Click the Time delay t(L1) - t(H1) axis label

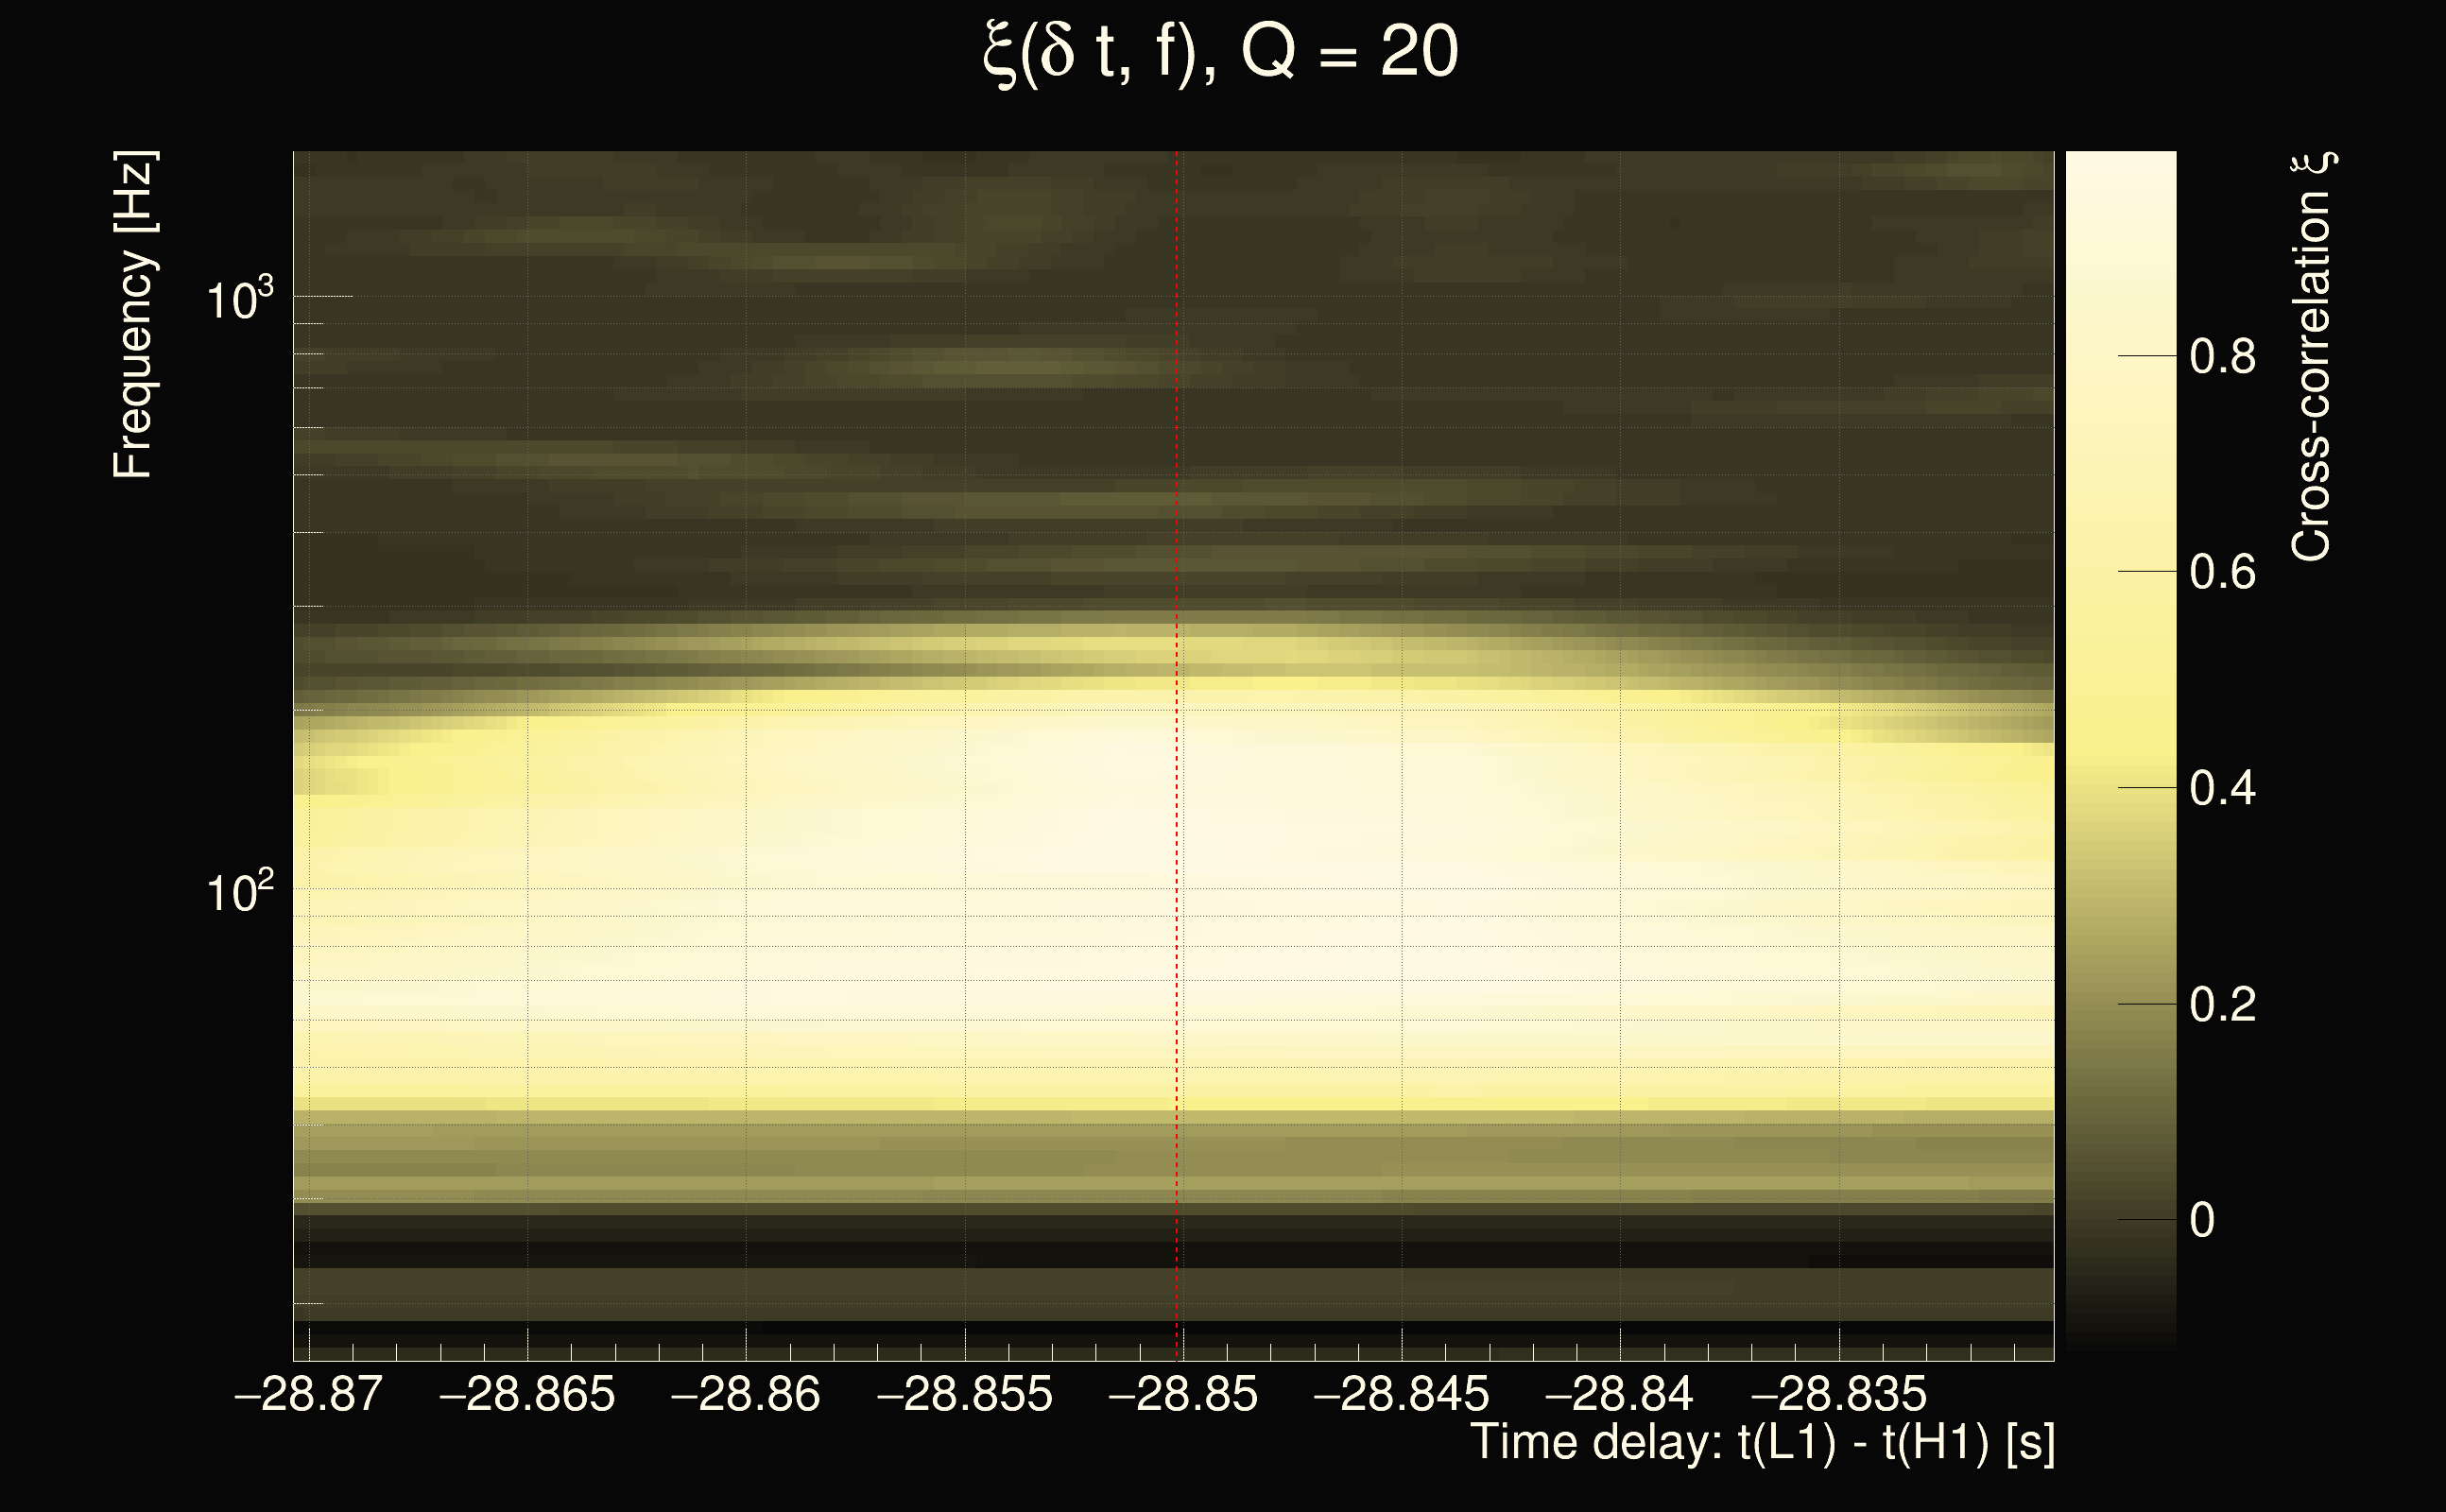1762,1442
